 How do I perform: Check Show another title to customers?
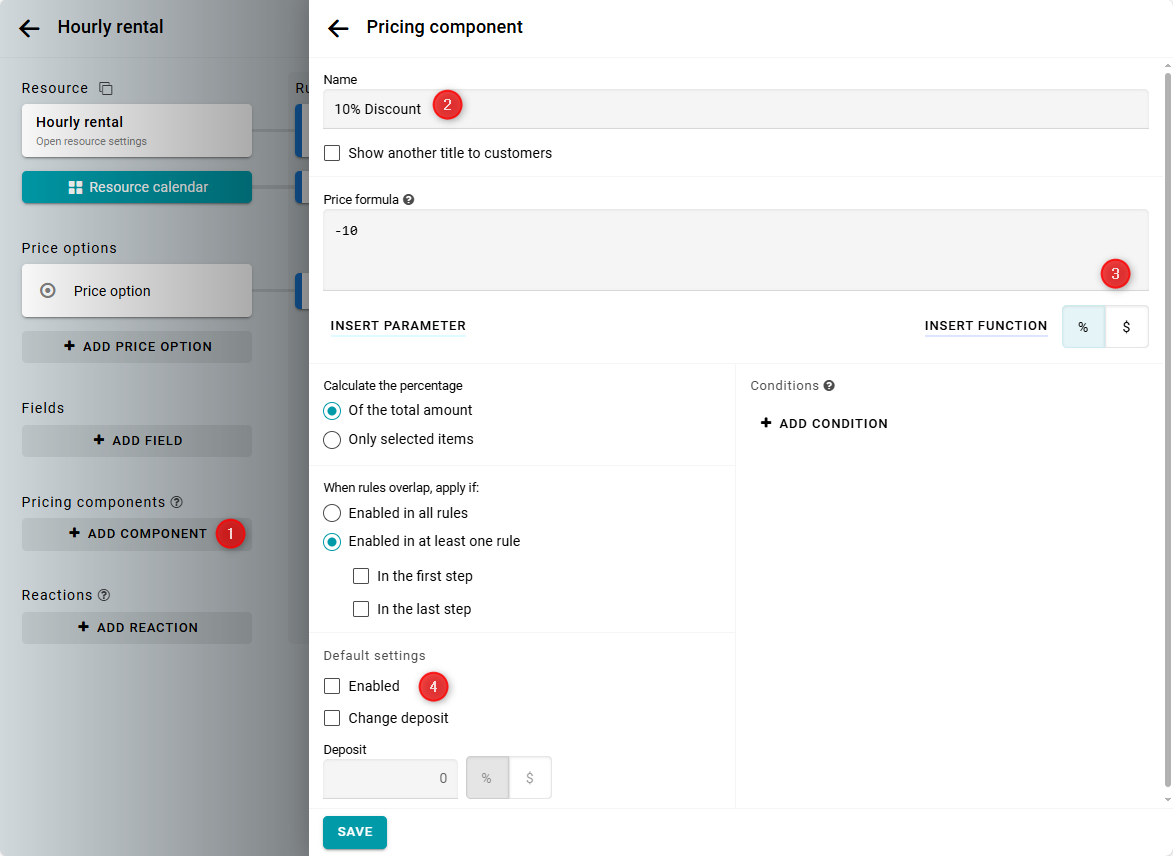332,153
